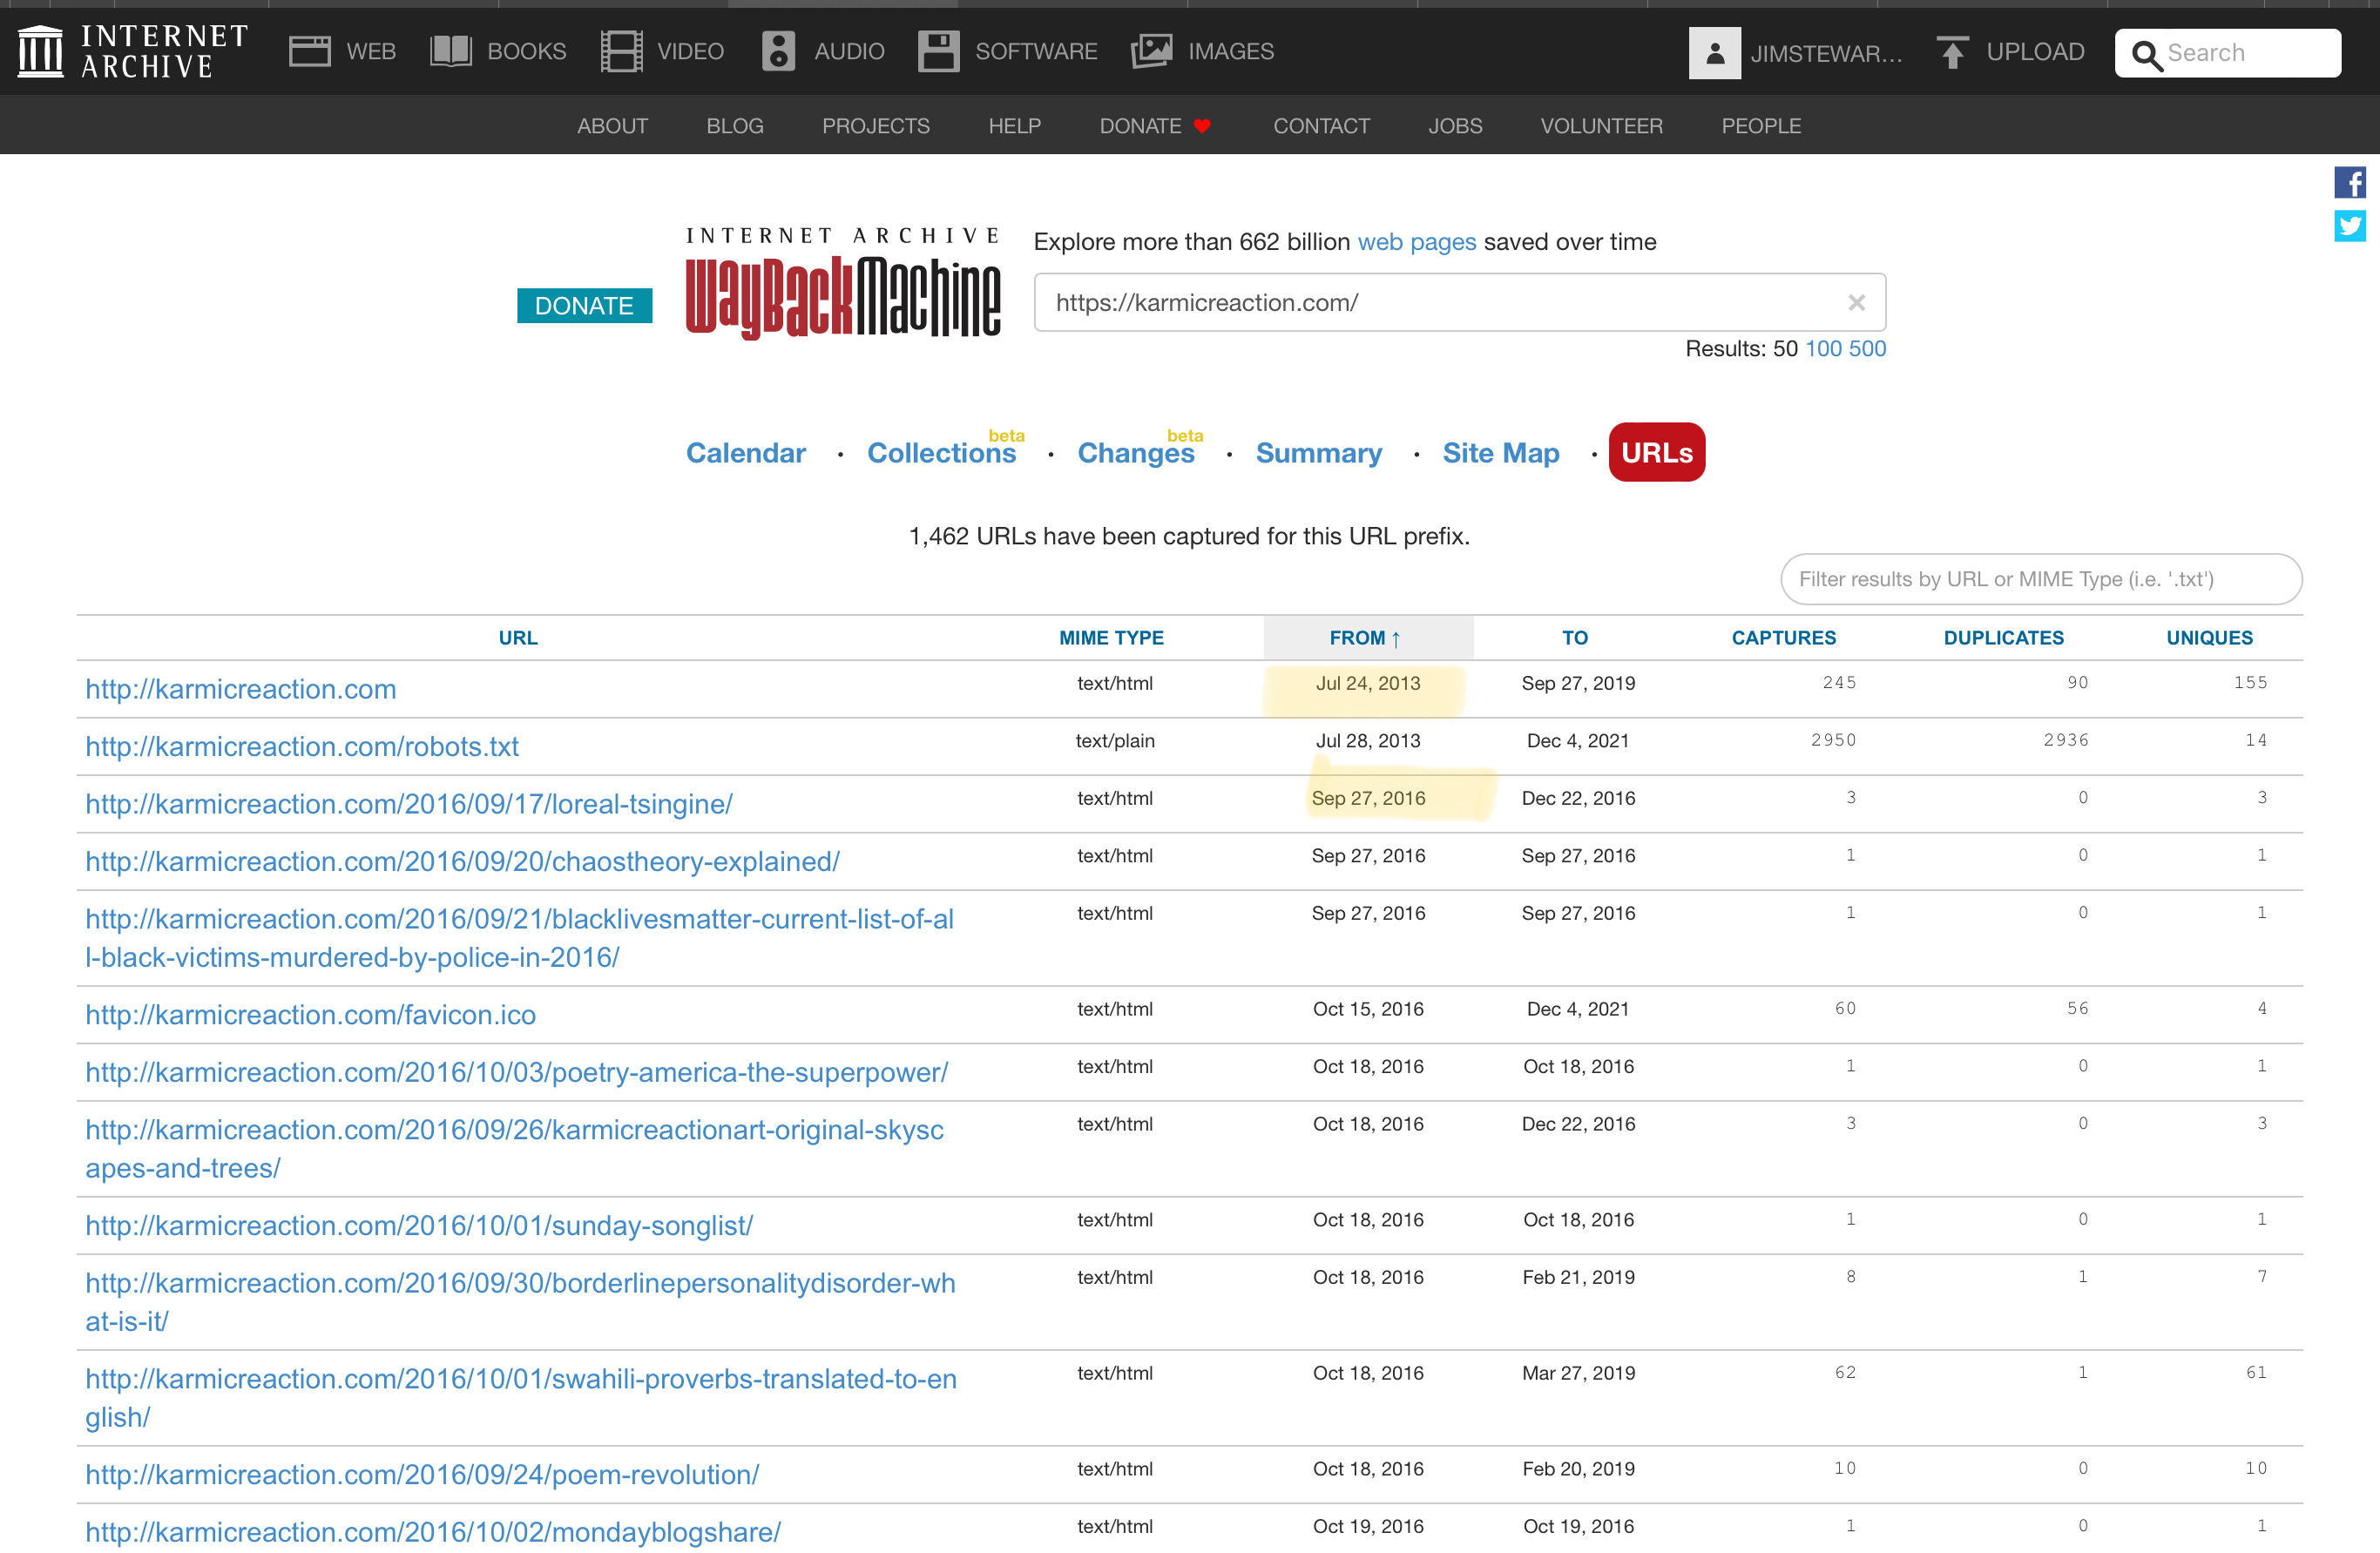Focus the filter results by URL field

(2041, 579)
